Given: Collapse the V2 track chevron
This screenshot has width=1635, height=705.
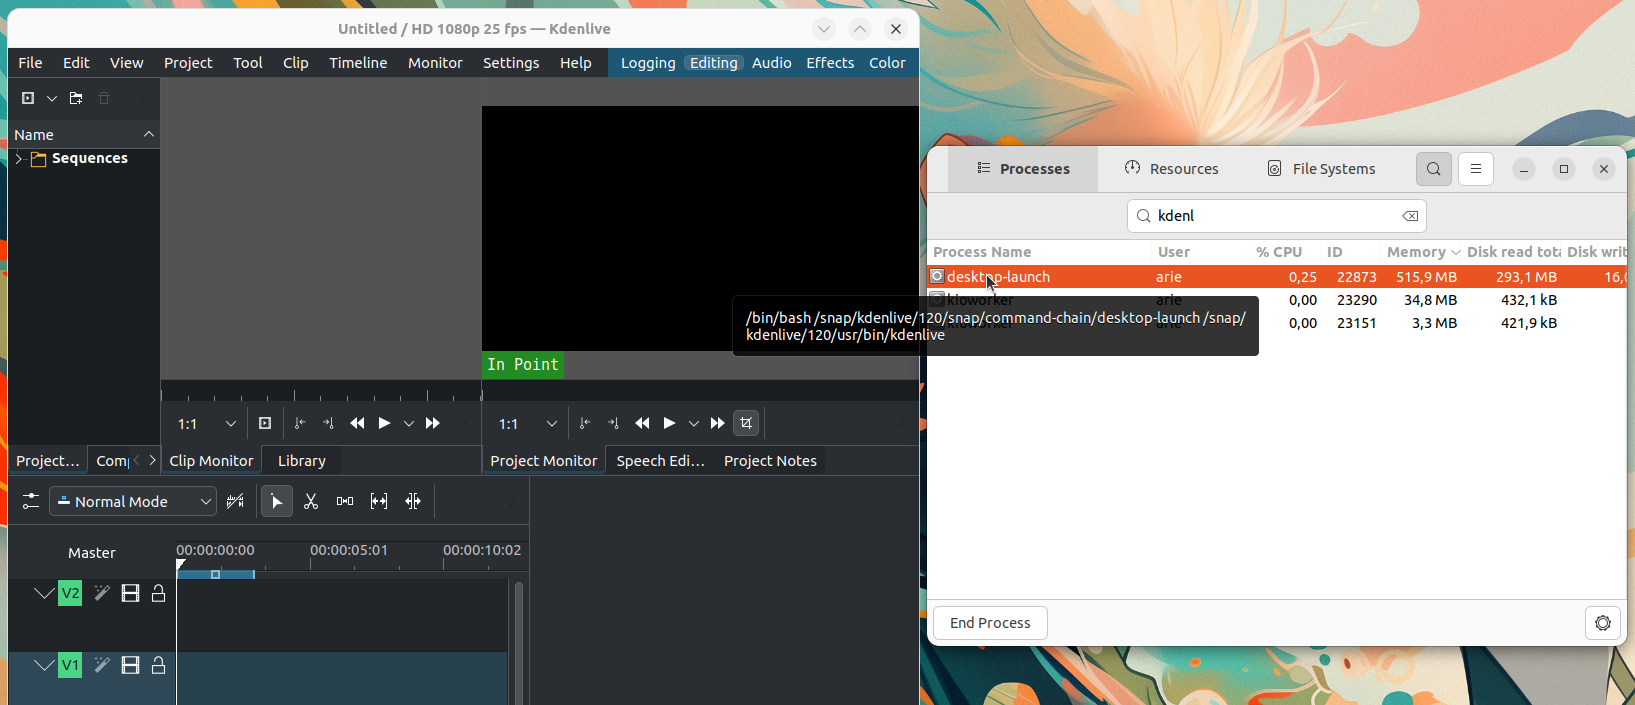Looking at the screenshot, I should (x=44, y=593).
